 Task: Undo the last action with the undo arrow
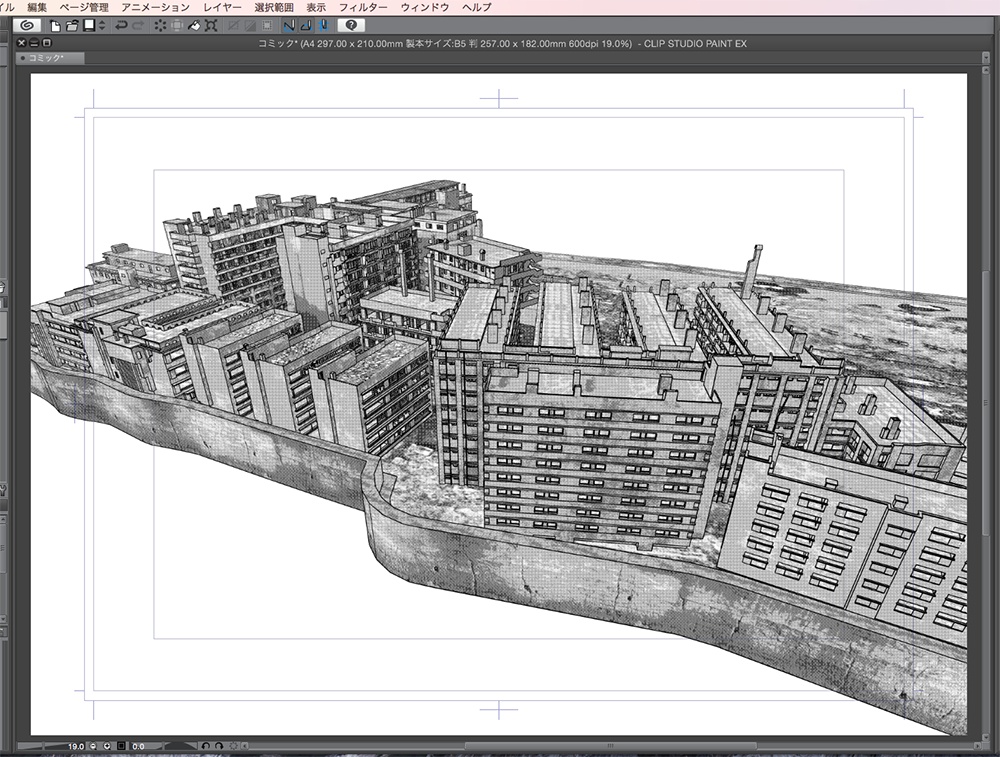click(x=120, y=28)
